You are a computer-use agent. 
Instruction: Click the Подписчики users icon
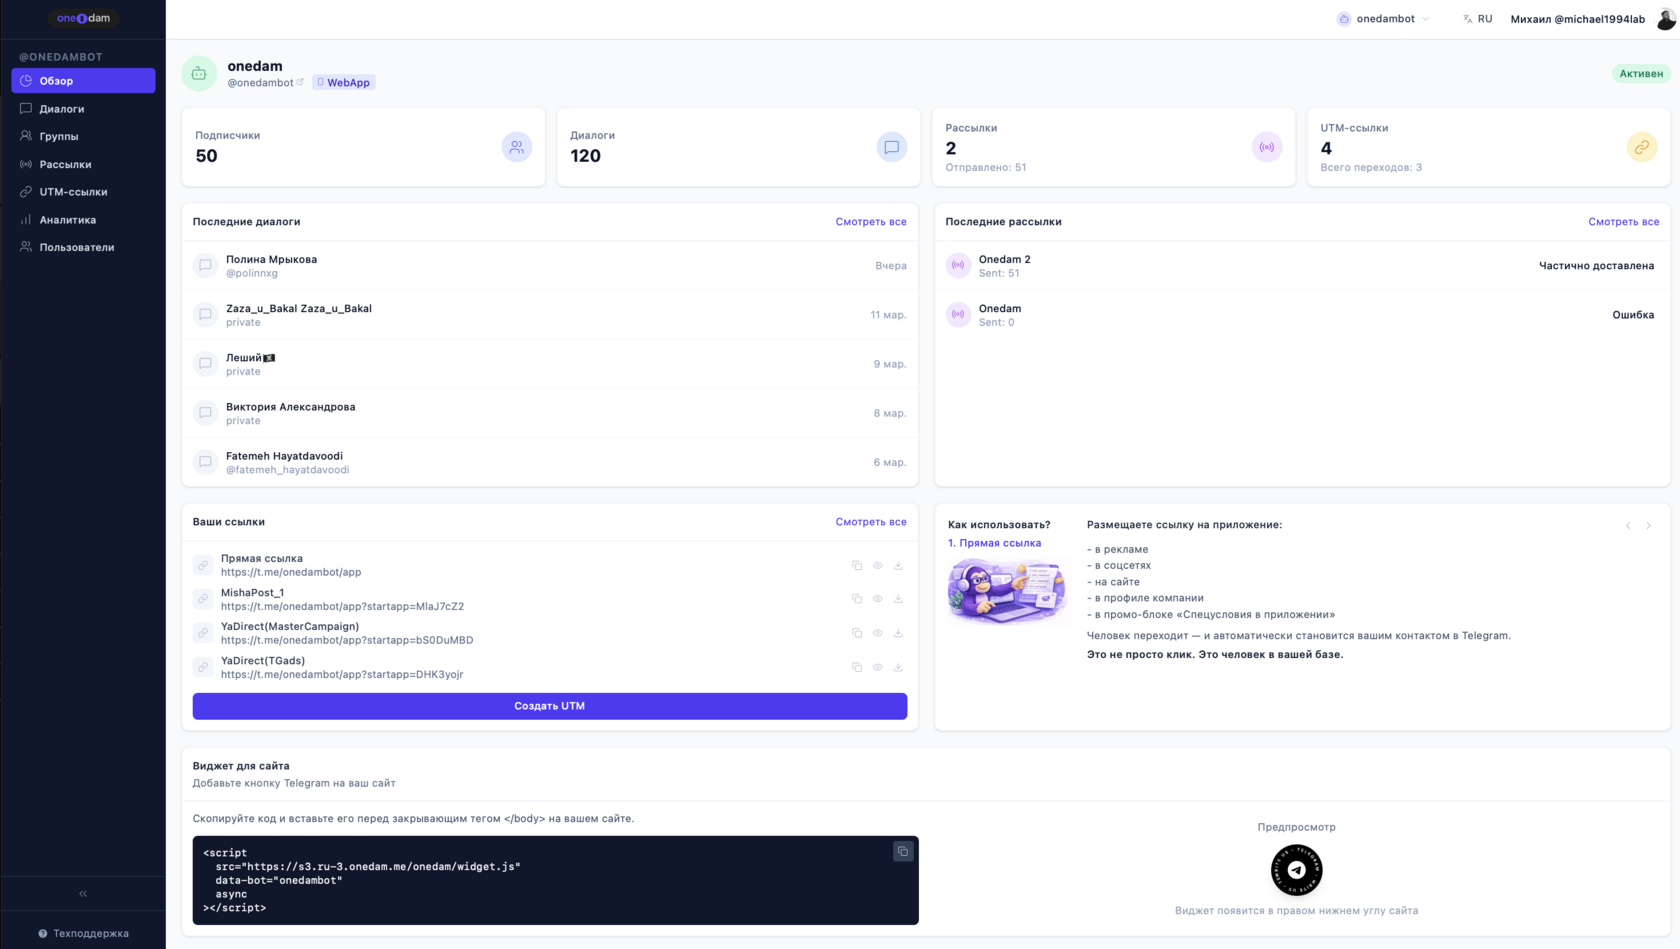point(516,147)
